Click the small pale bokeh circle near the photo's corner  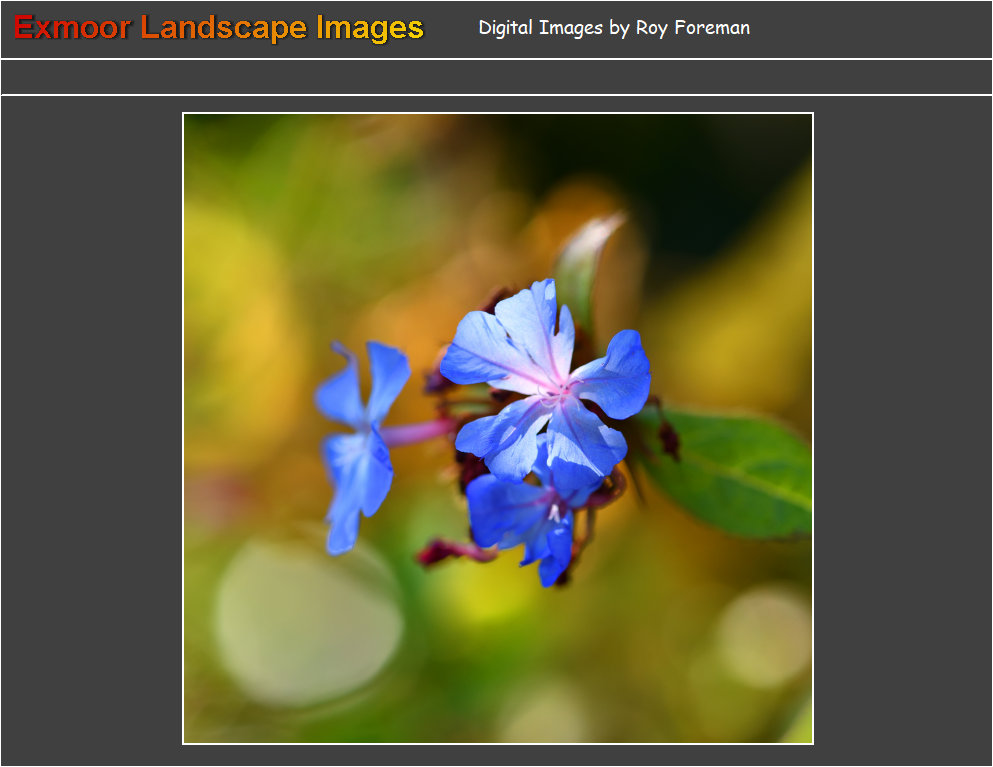(765, 637)
